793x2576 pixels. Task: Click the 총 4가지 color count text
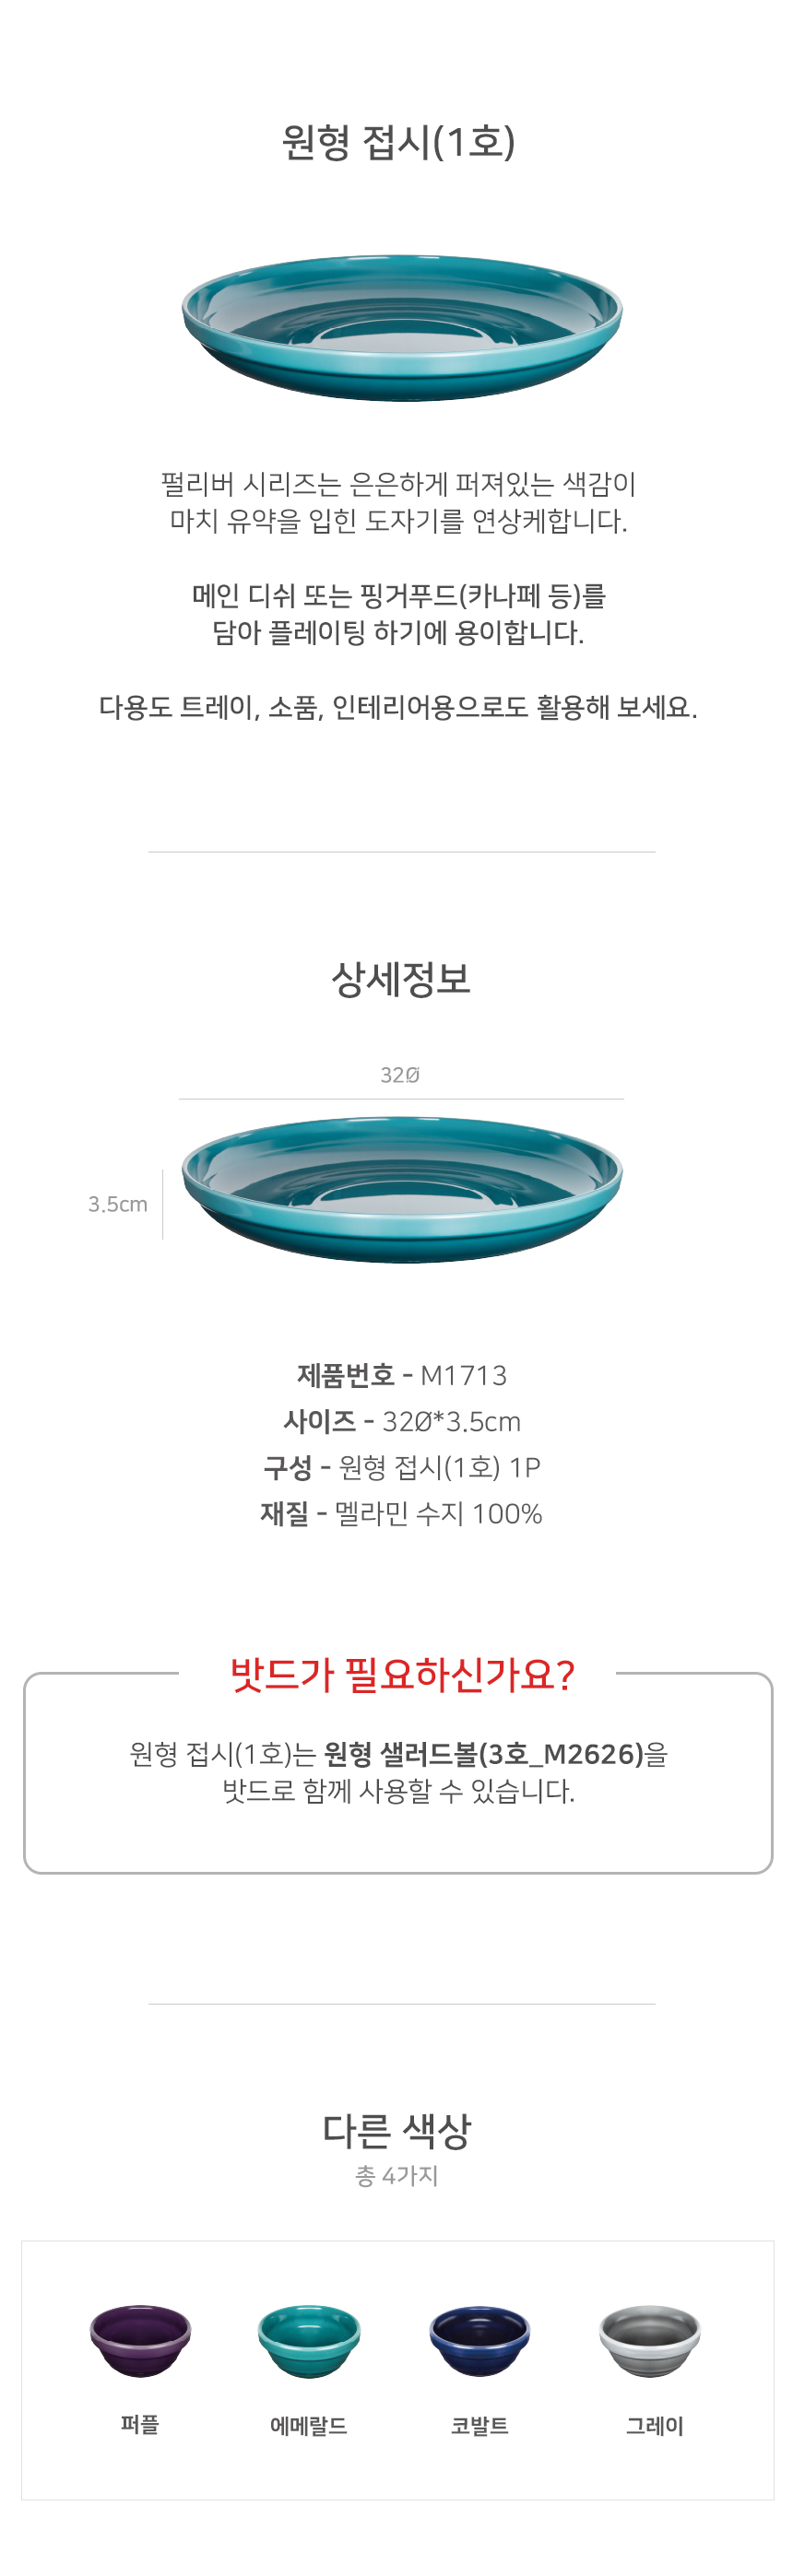point(397,2176)
